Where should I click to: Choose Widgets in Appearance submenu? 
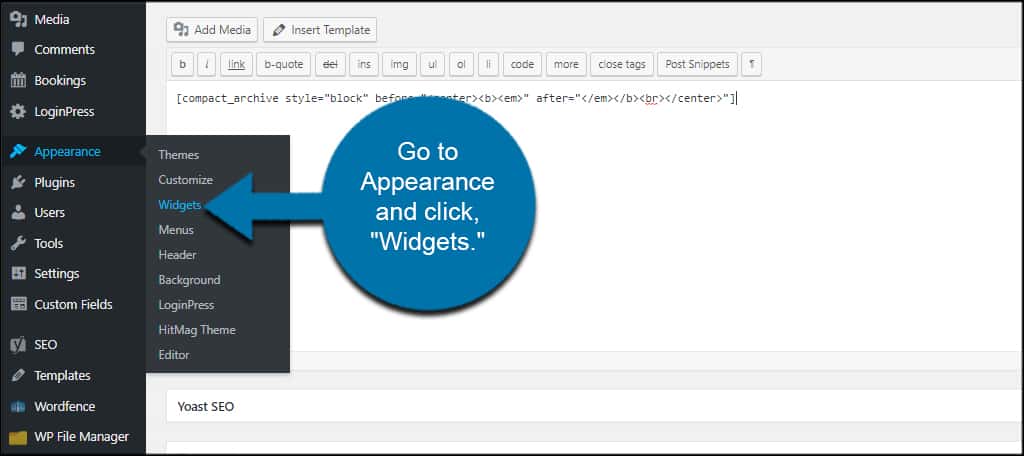[x=180, y=204]
